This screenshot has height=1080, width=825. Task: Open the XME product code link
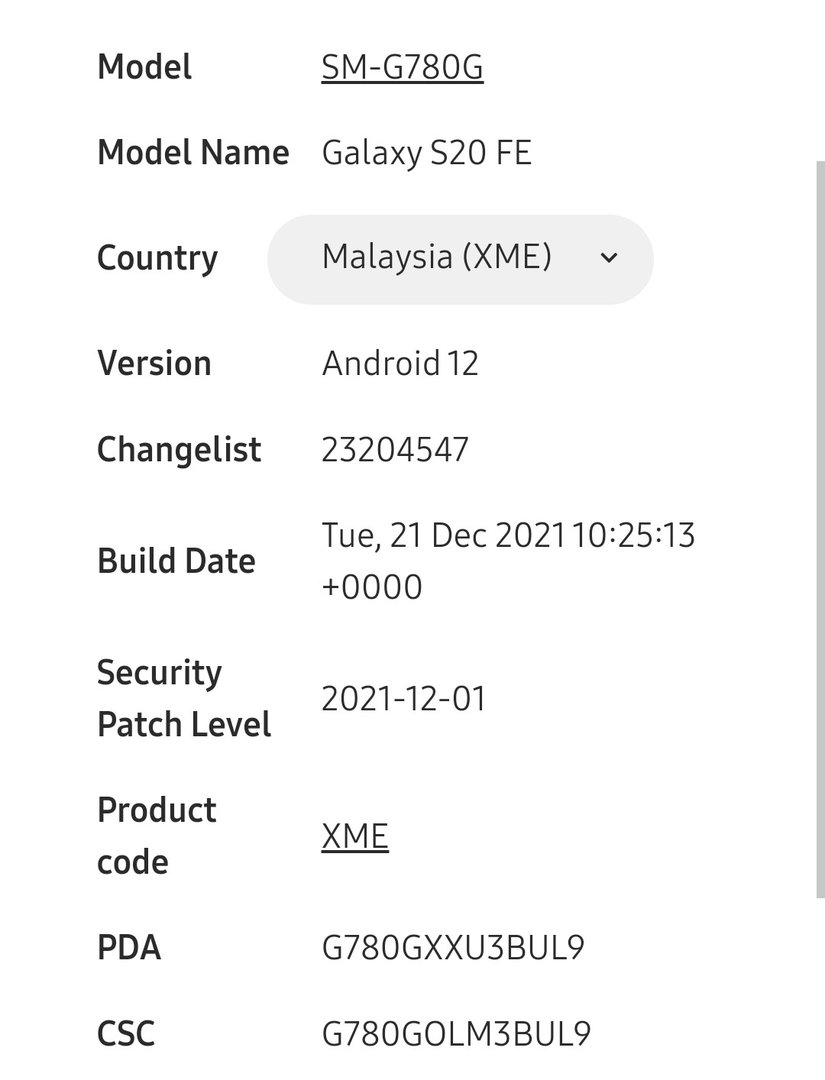click(x=355, y=836)
